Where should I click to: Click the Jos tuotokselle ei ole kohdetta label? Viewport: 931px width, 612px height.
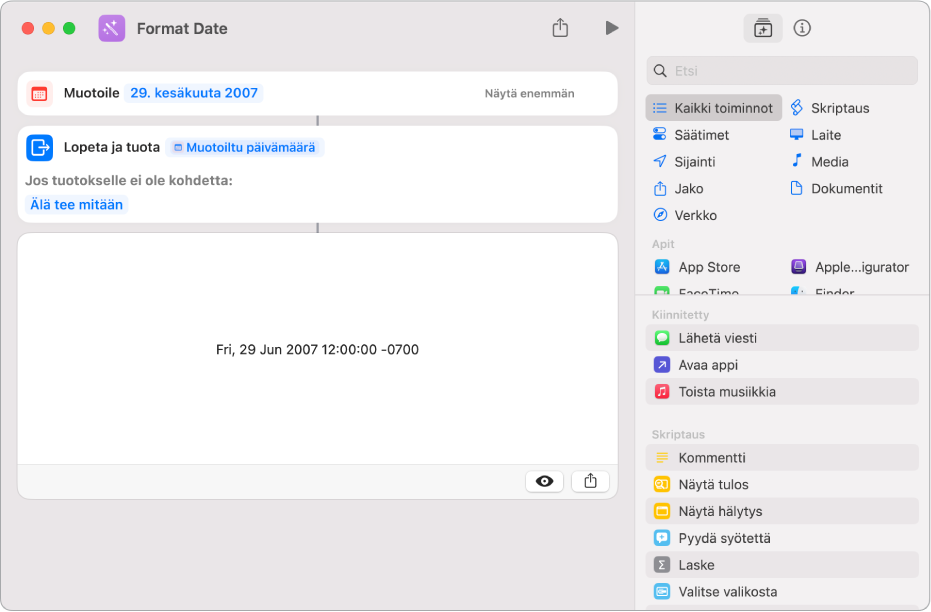129,180
